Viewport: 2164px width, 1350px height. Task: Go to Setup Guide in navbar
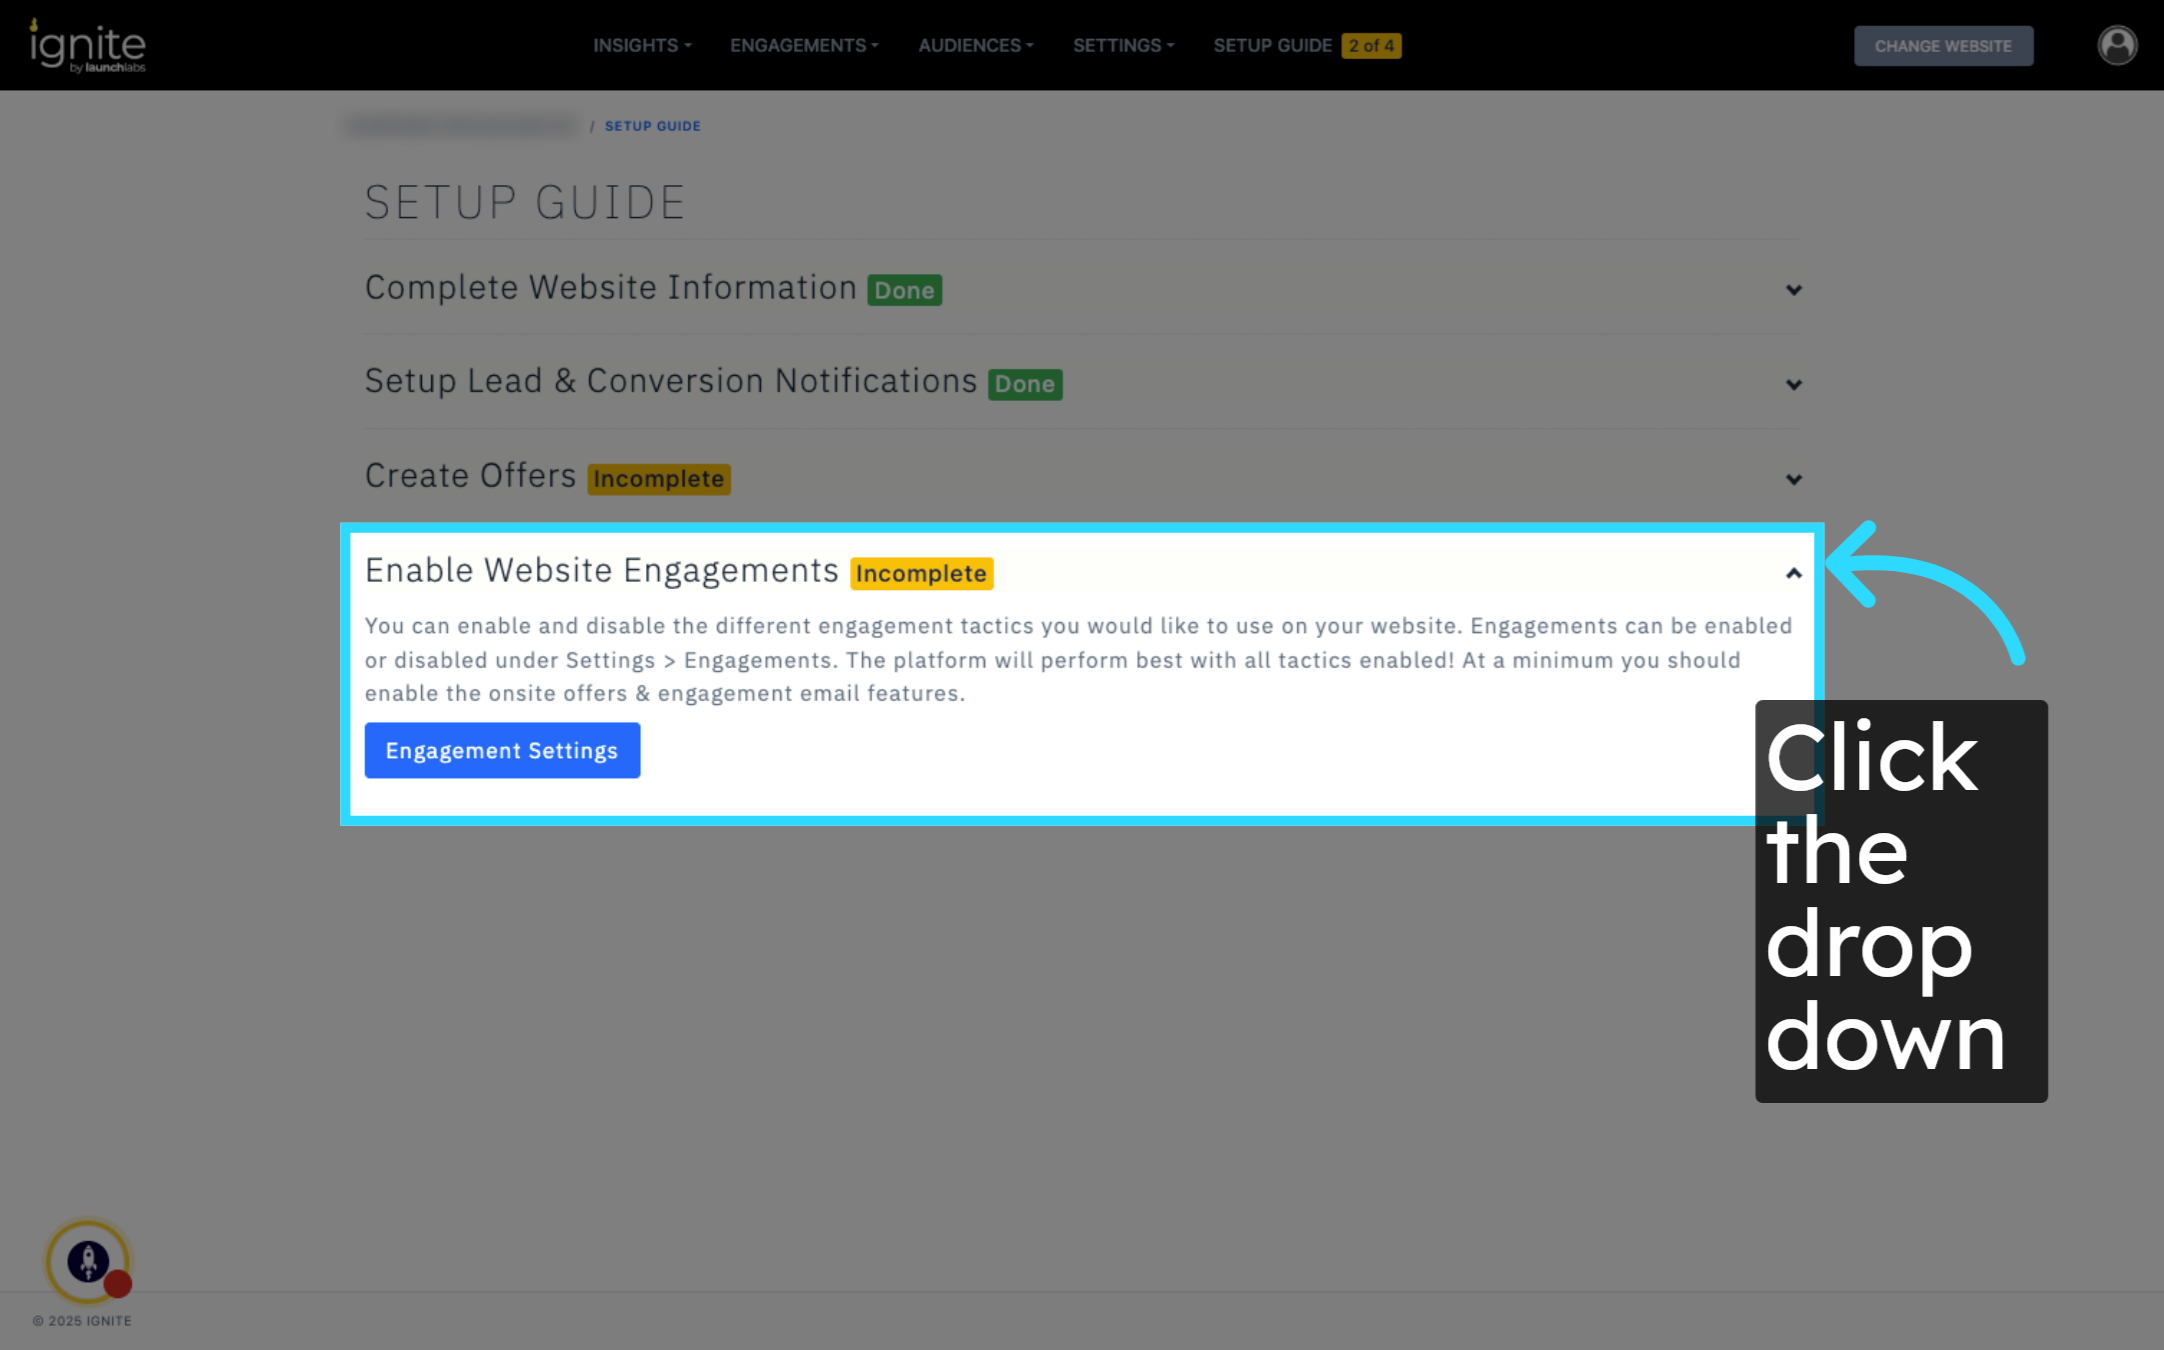tap(1272, 46)
